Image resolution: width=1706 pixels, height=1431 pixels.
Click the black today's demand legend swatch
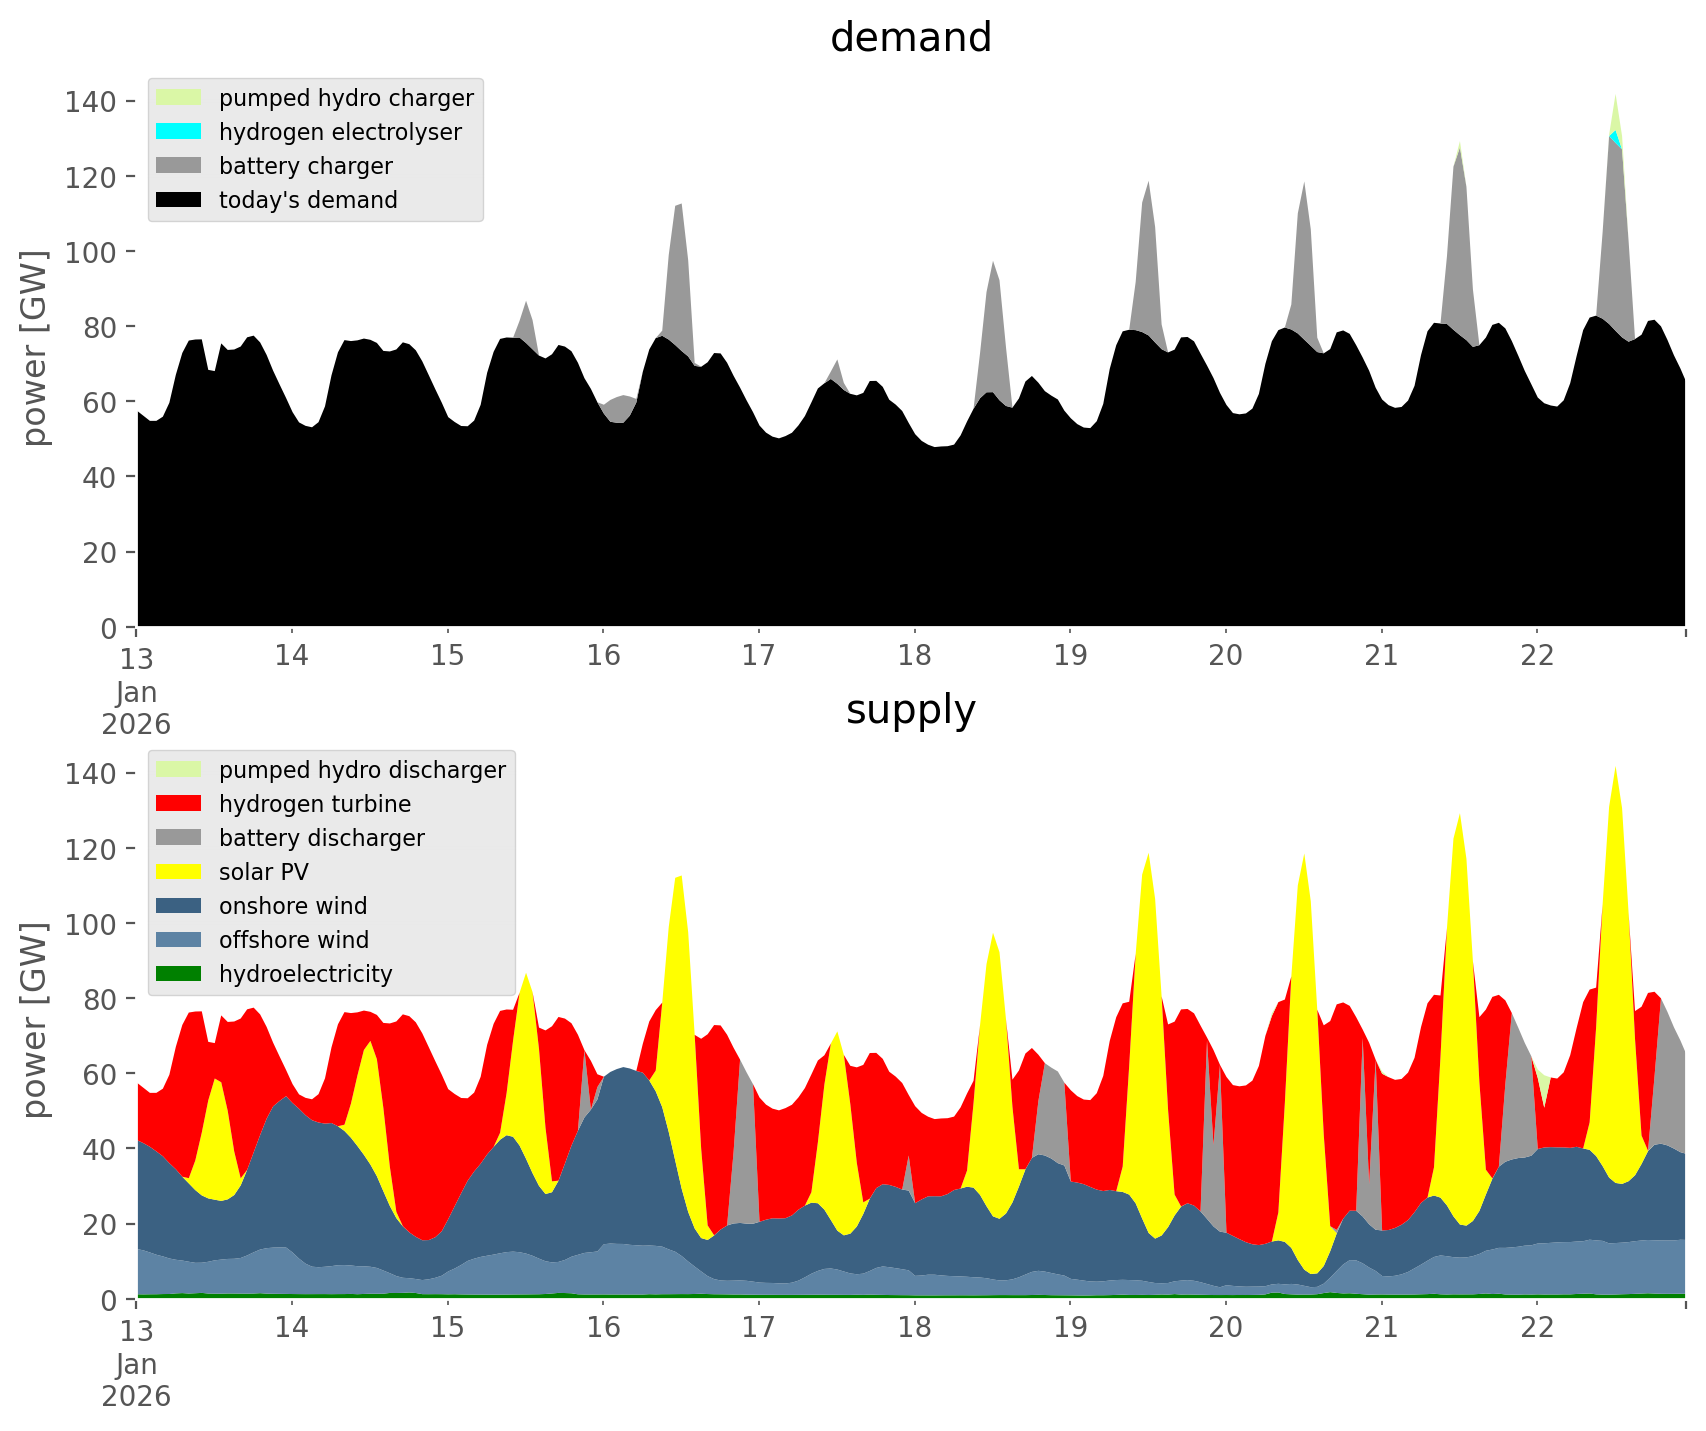(x=178, y=200)
